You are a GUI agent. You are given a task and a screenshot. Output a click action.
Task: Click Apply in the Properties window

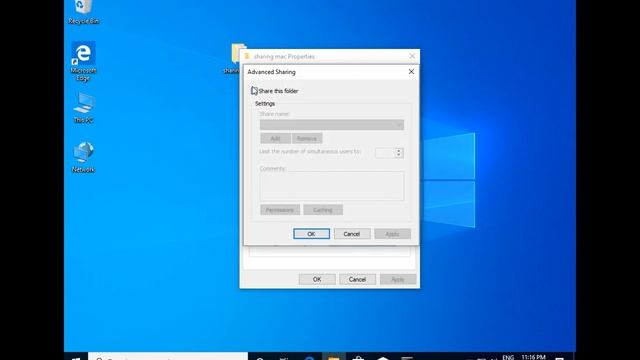pos(398,279)
